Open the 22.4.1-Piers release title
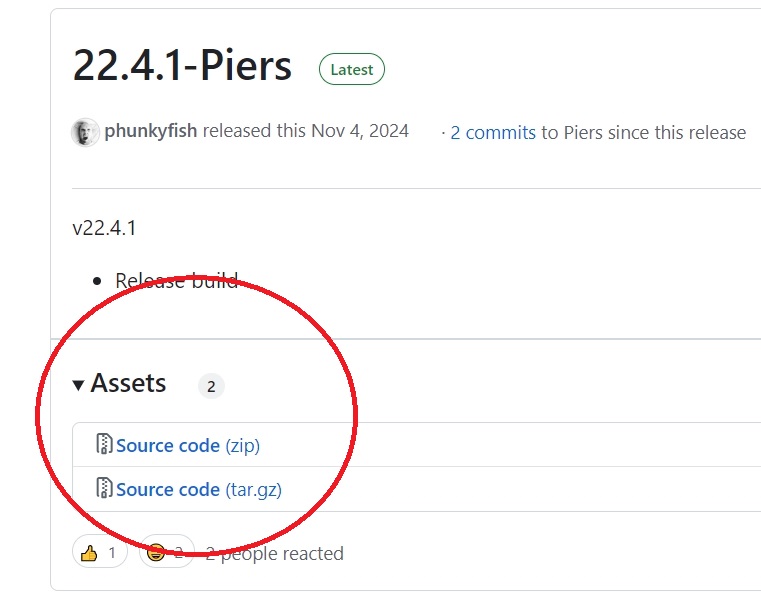This screenshot has width=761, height=615. pos(182,66)
